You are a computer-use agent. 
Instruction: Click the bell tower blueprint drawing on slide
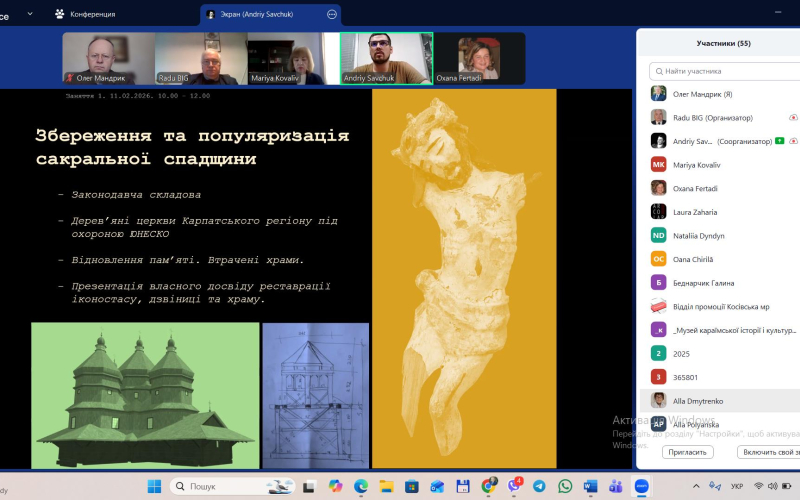click(315, 395)
